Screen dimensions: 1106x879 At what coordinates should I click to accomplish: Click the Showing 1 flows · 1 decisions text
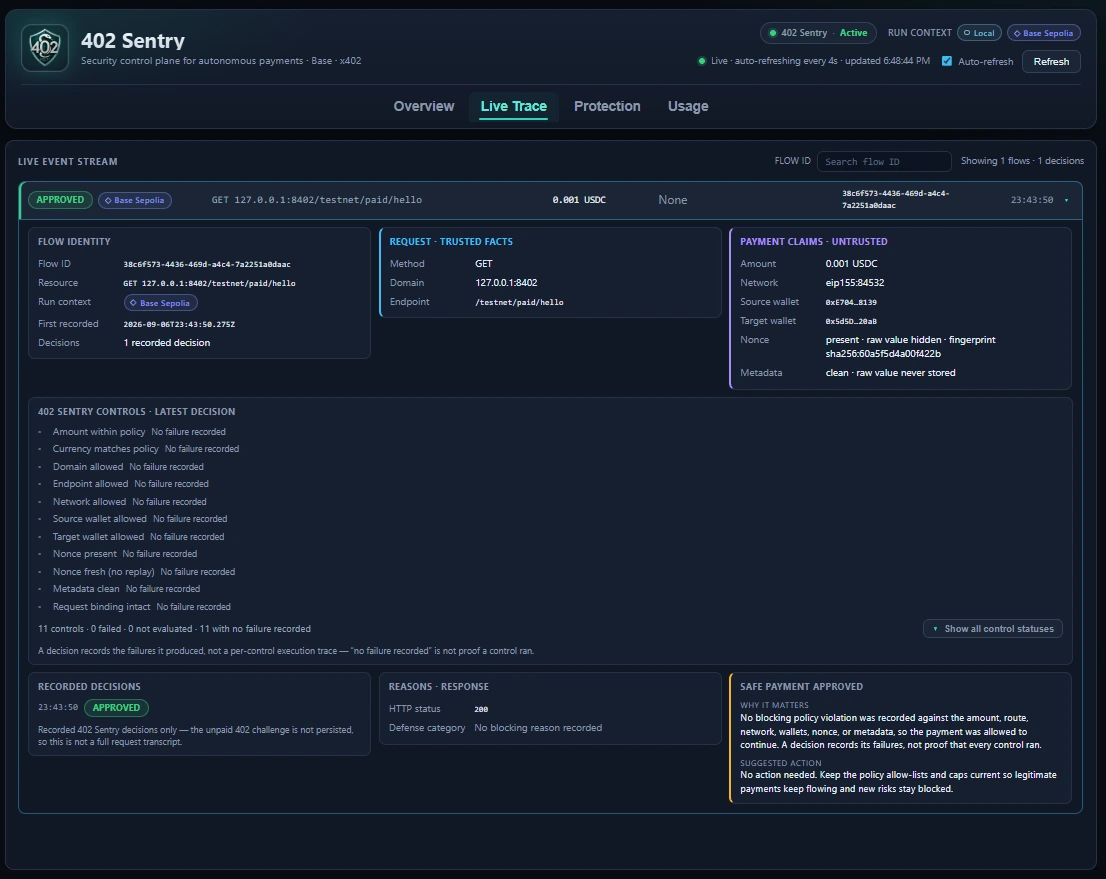tap(1022, 161)
